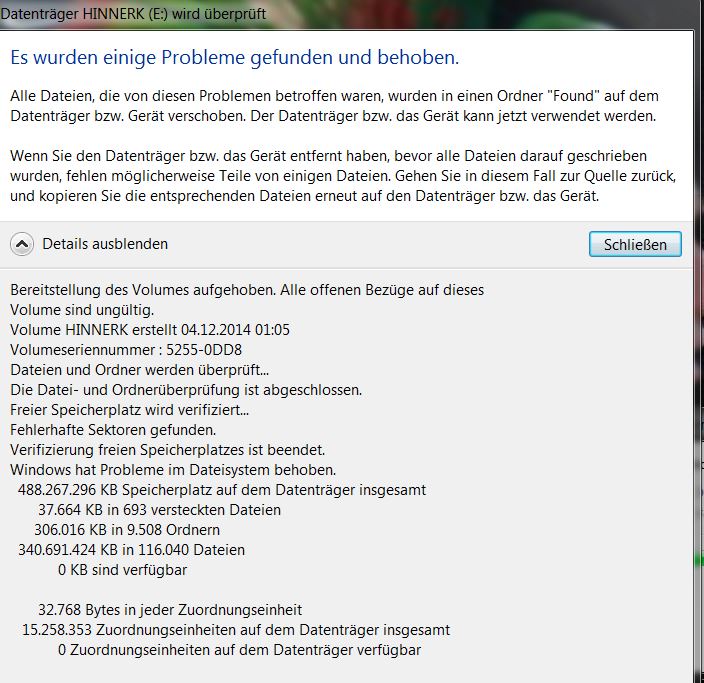Select the dialog title 'Datenträger HINNERK (E:) wird überprüft'
The height and width of the screenshot is (683, 704).
133,13
